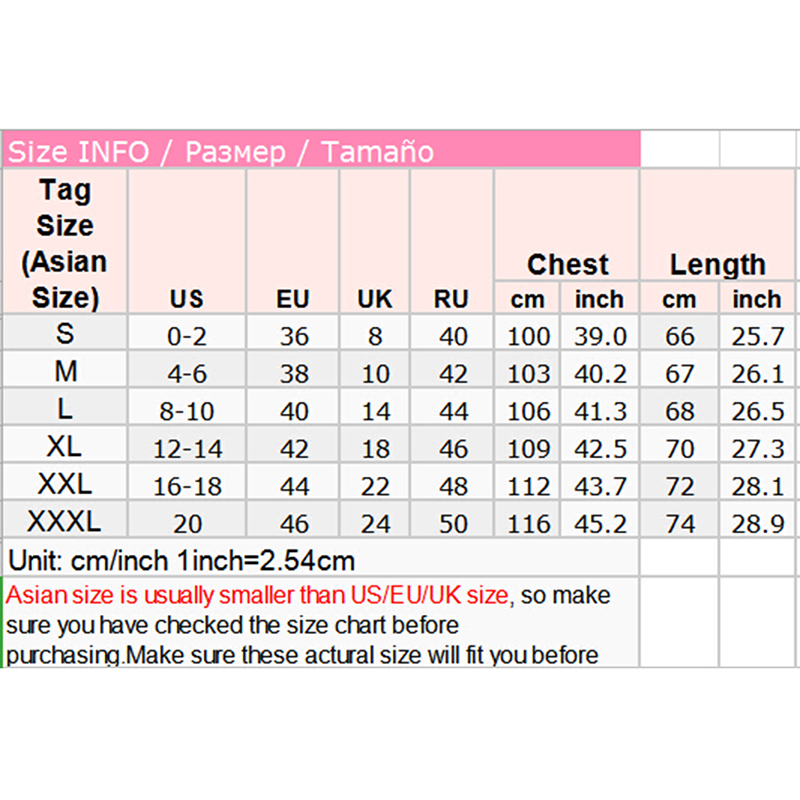Screen dimensions: 800x800
Task: Select the length '28.9' inch cell
Action: coord(757,522)
